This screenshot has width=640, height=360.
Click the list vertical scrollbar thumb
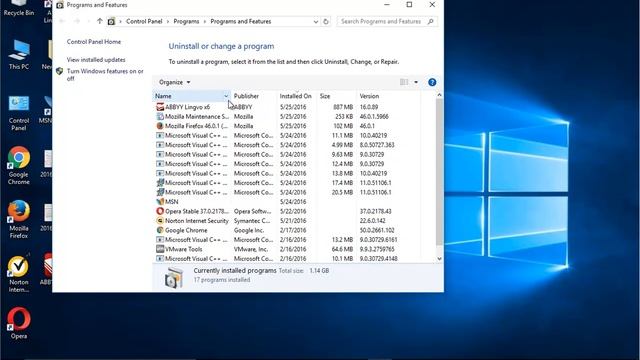pos(439,171)
